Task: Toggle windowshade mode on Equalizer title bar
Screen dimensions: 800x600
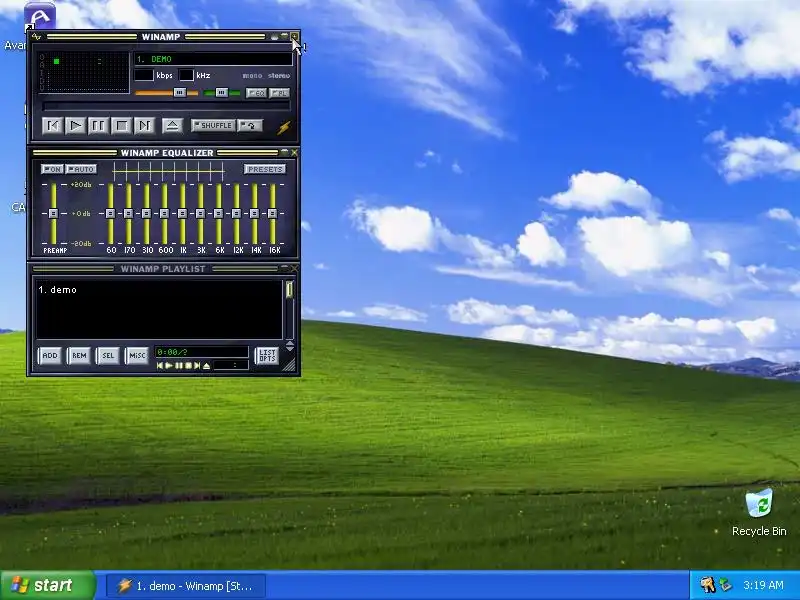Action: coord(285,153)
